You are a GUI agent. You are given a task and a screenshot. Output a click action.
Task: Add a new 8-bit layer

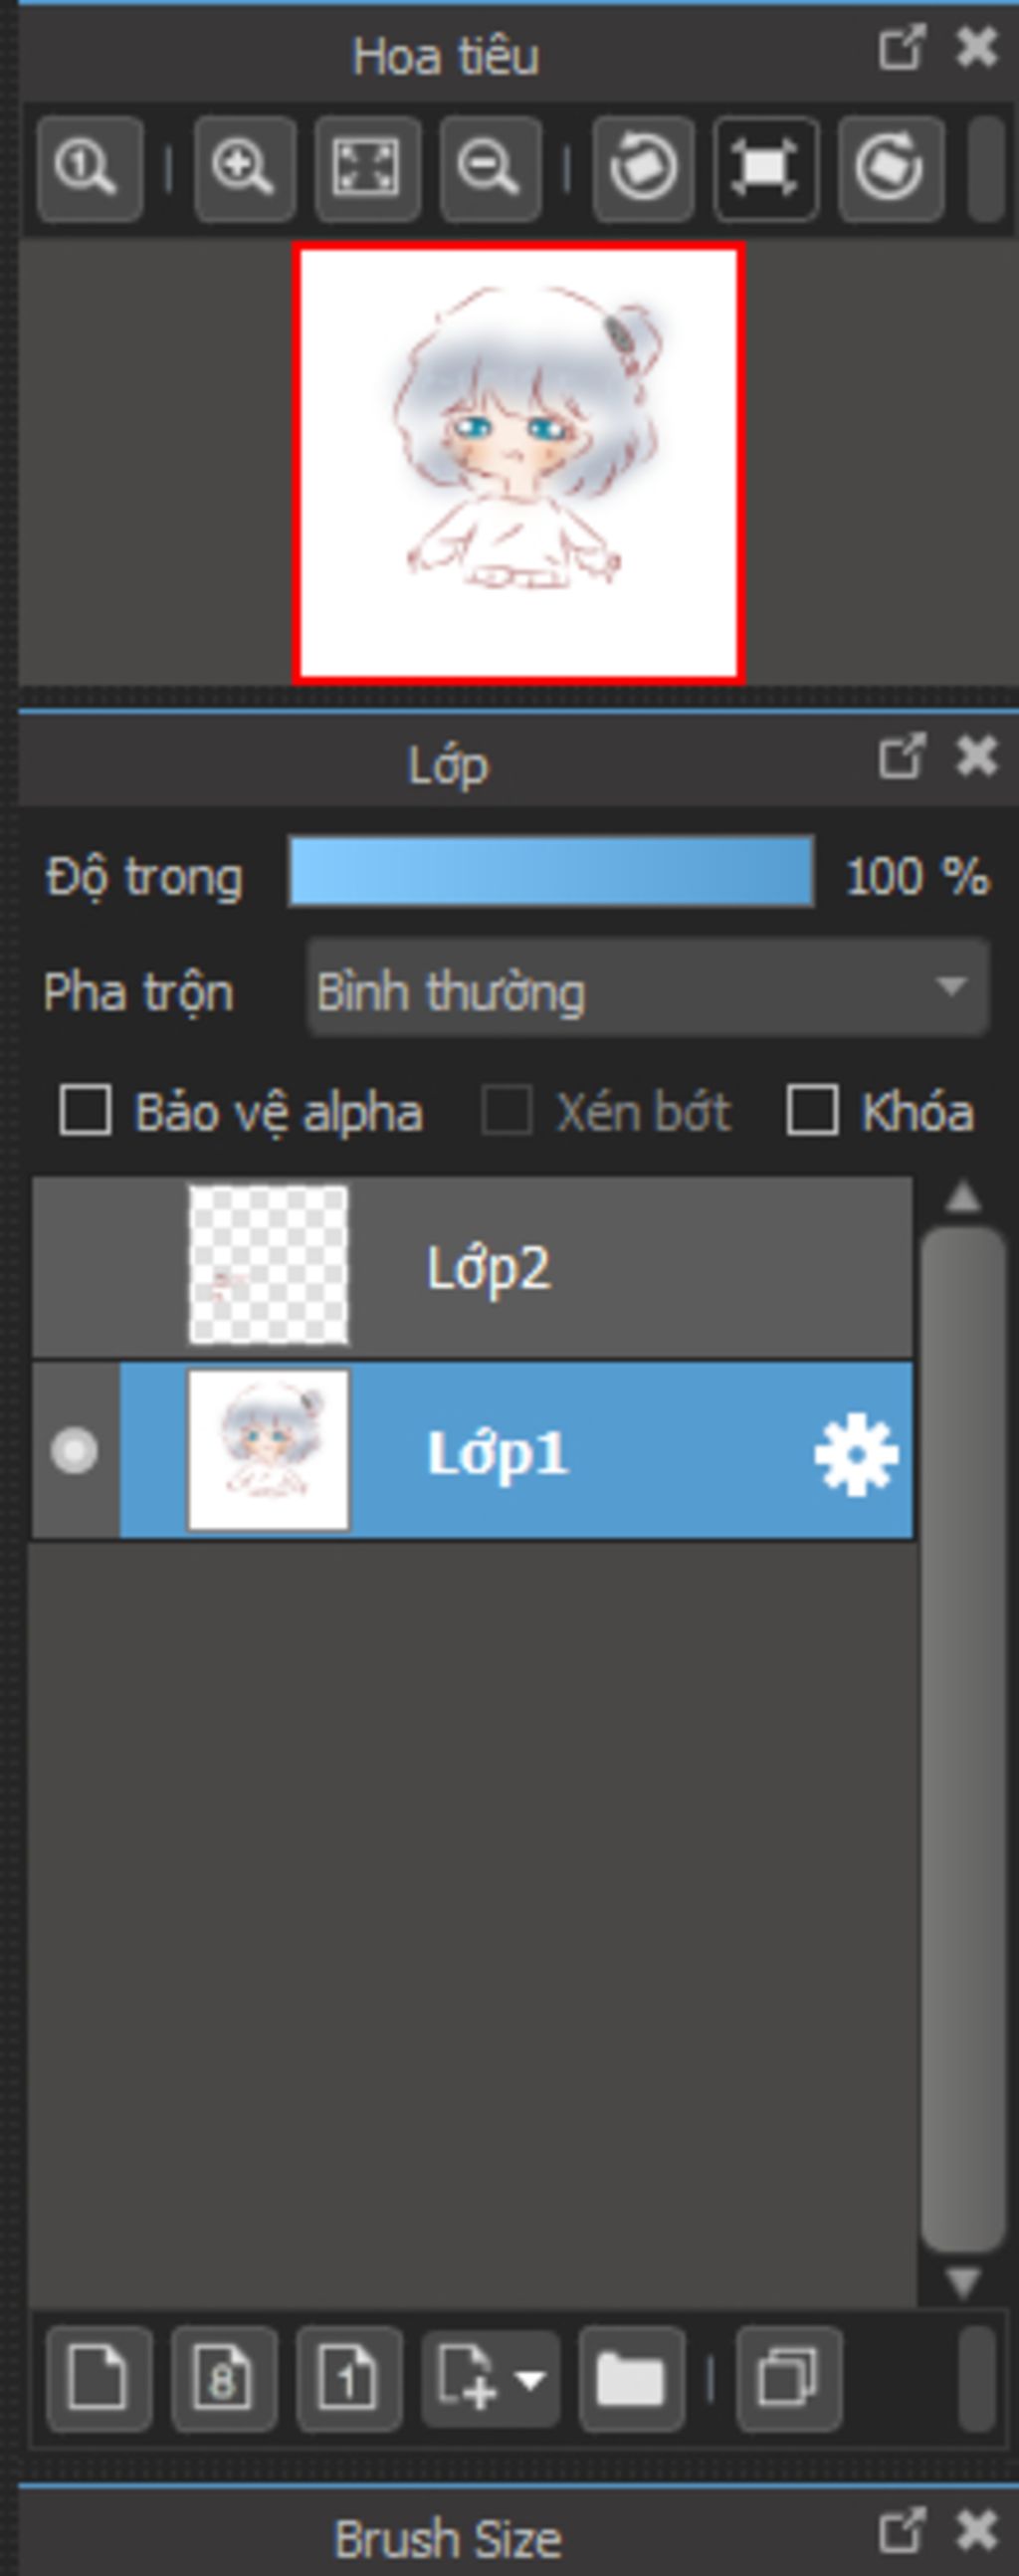tap(223, 2378)
